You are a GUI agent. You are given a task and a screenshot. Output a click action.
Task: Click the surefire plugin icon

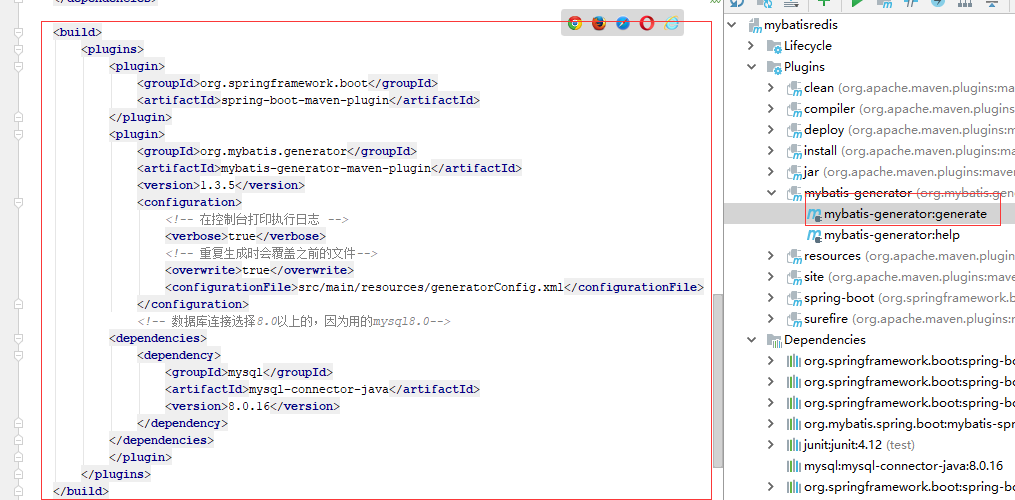[794, 319]
